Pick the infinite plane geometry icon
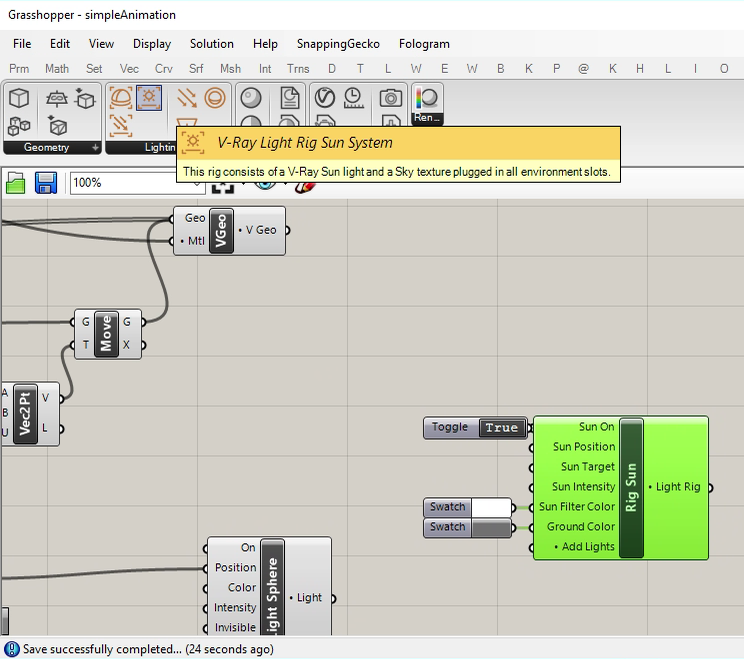This screenshot has width=744, height=659. tap(56, 98)
